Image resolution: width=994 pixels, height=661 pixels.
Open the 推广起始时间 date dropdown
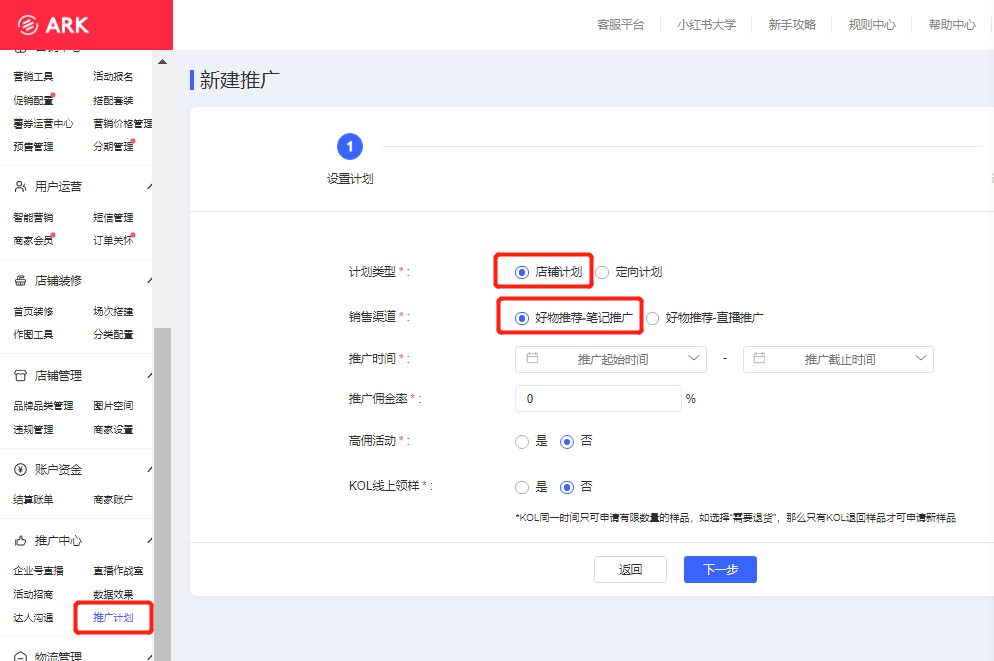pyautogui.click(x=696, y=359)
